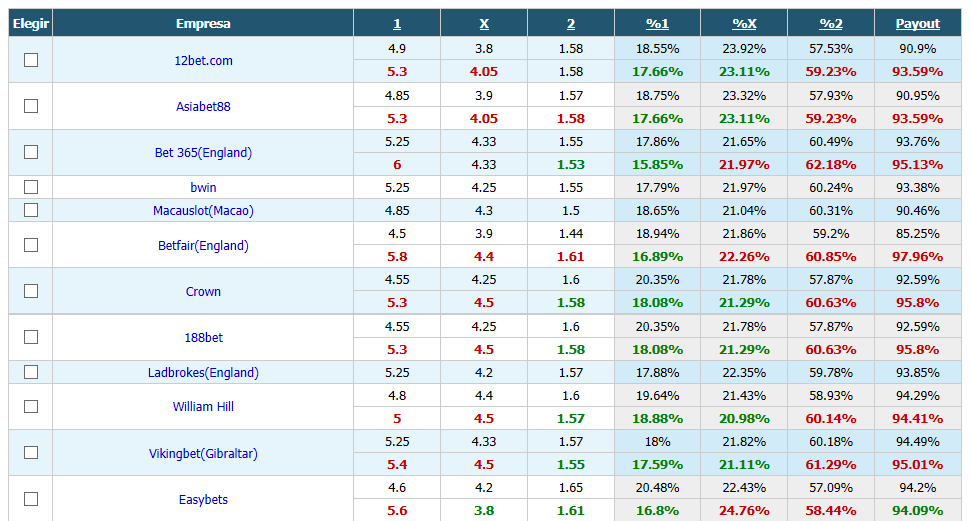Open the Easybets company link

[x=203, y=499]
